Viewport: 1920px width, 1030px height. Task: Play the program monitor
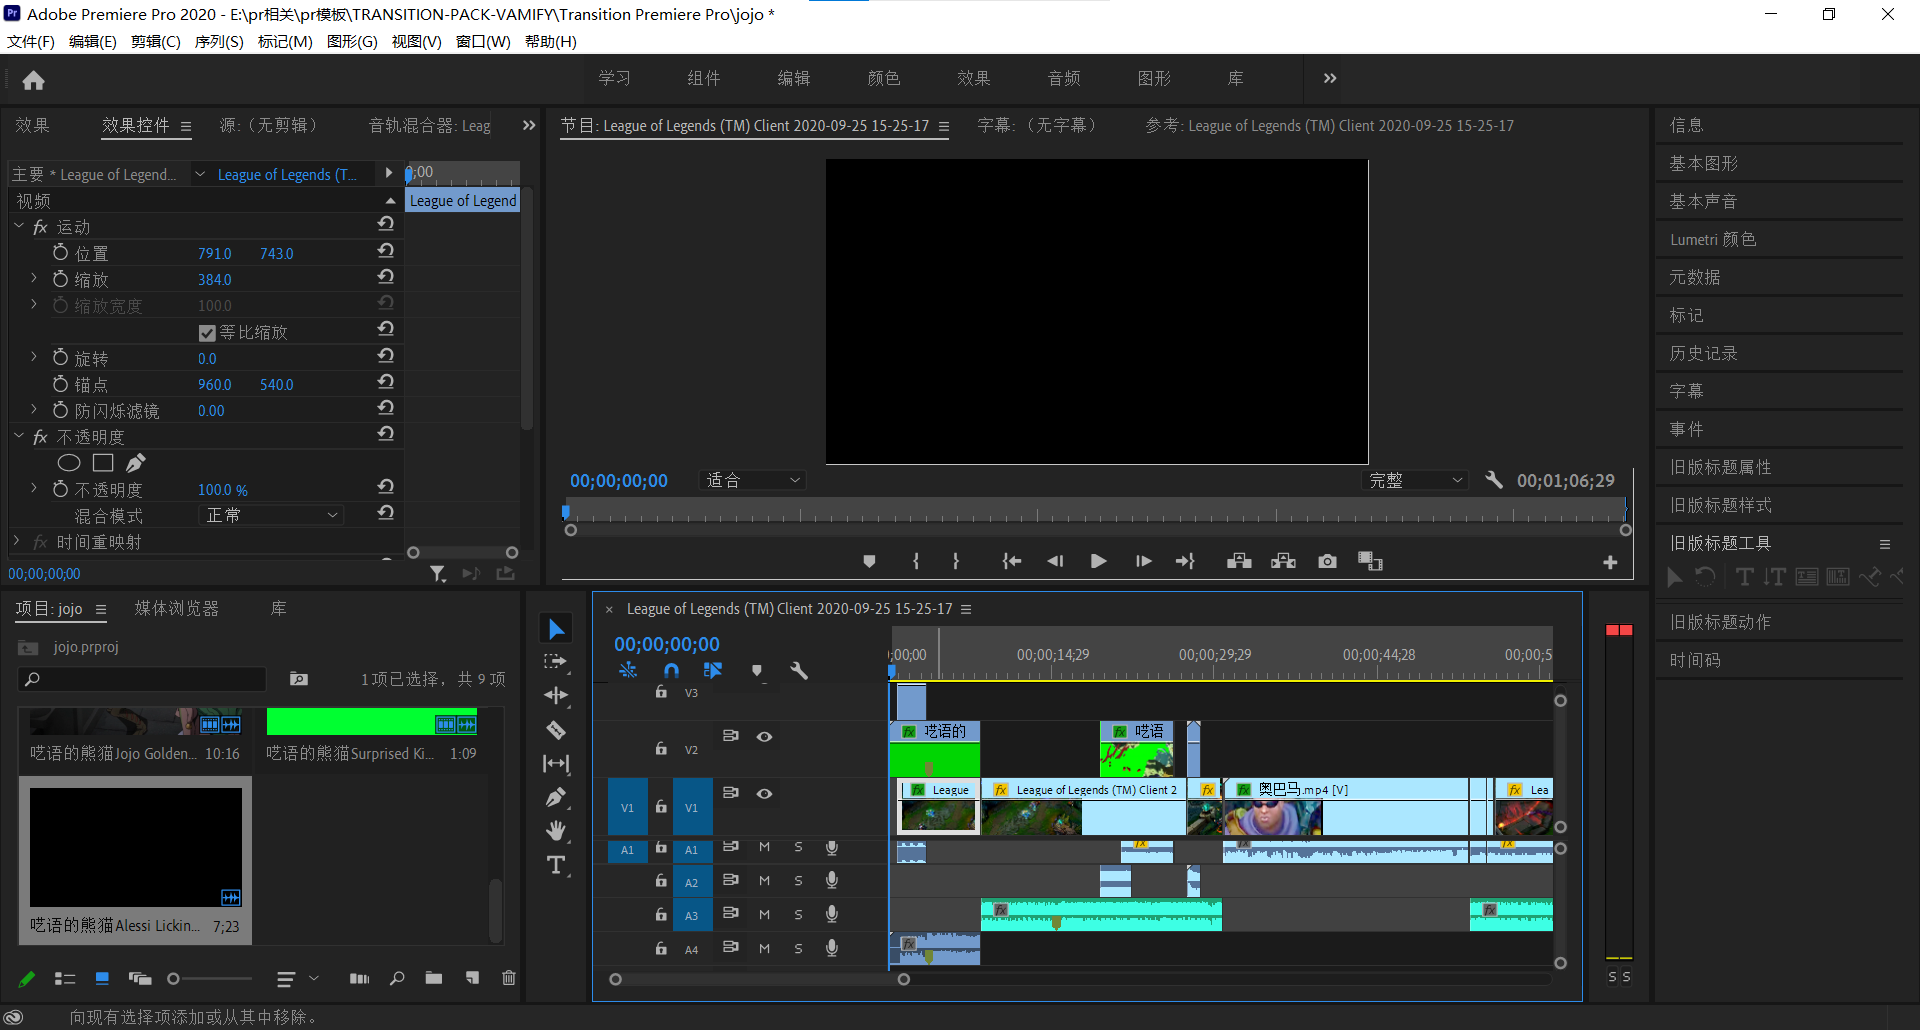coord(1098,561)
